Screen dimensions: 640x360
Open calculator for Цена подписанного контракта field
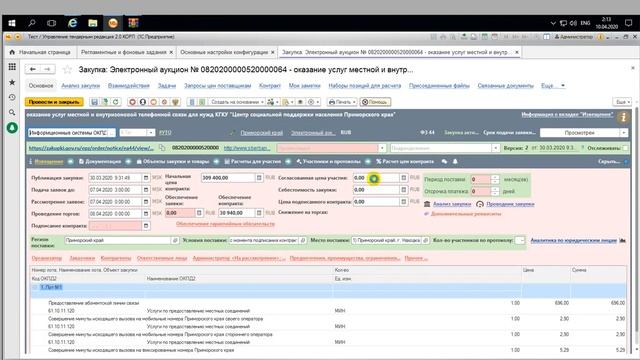tap(403, 202)
